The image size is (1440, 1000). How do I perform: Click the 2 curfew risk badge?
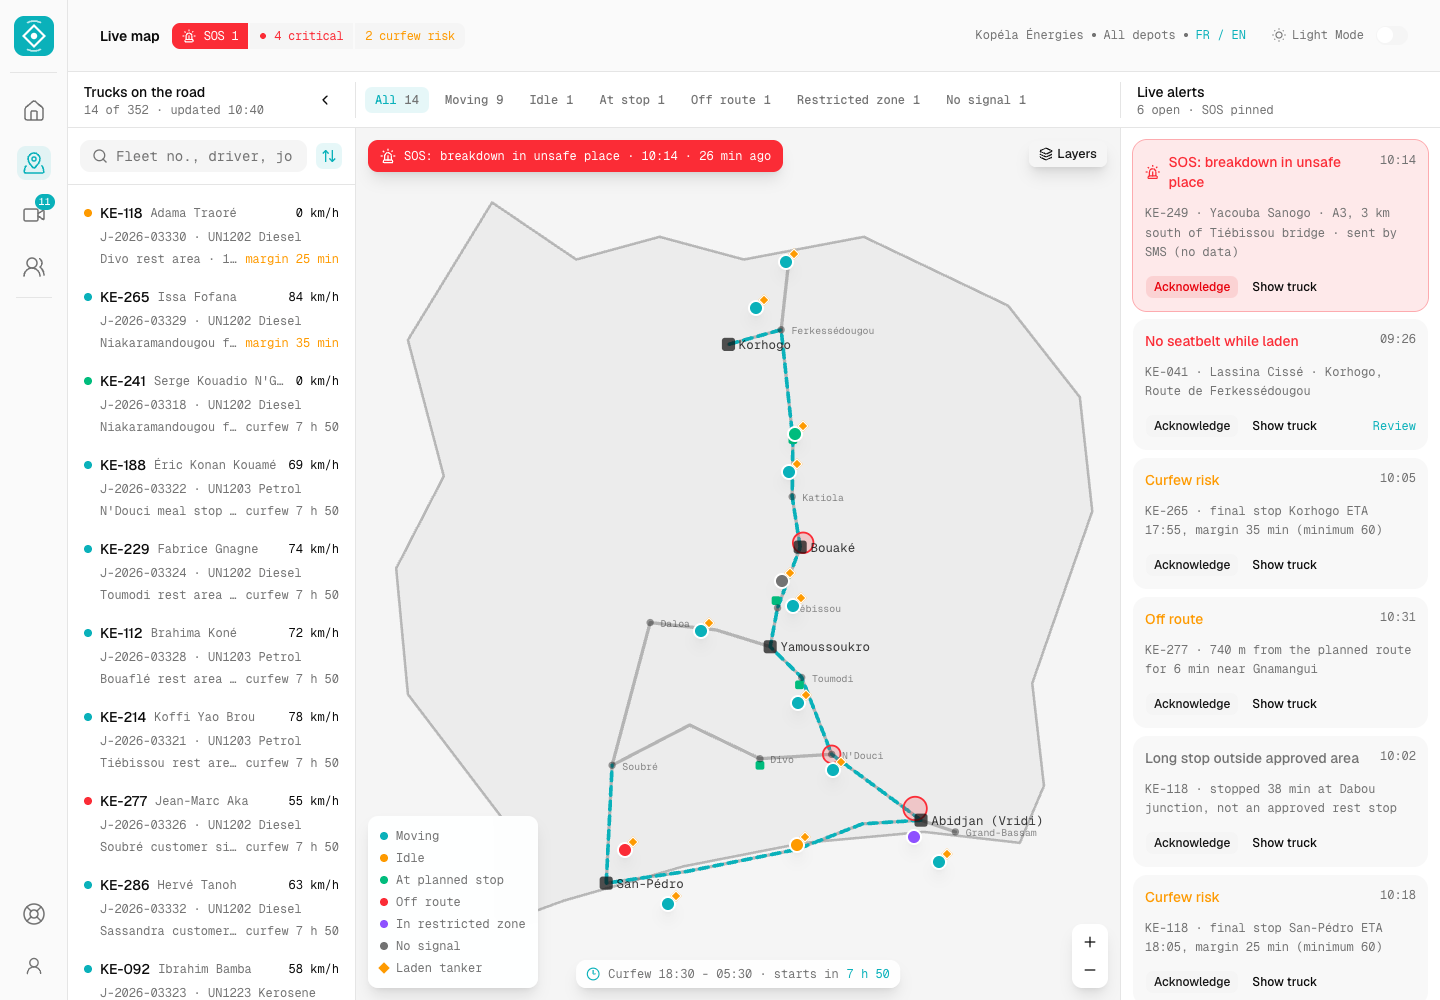coord(410,36)
